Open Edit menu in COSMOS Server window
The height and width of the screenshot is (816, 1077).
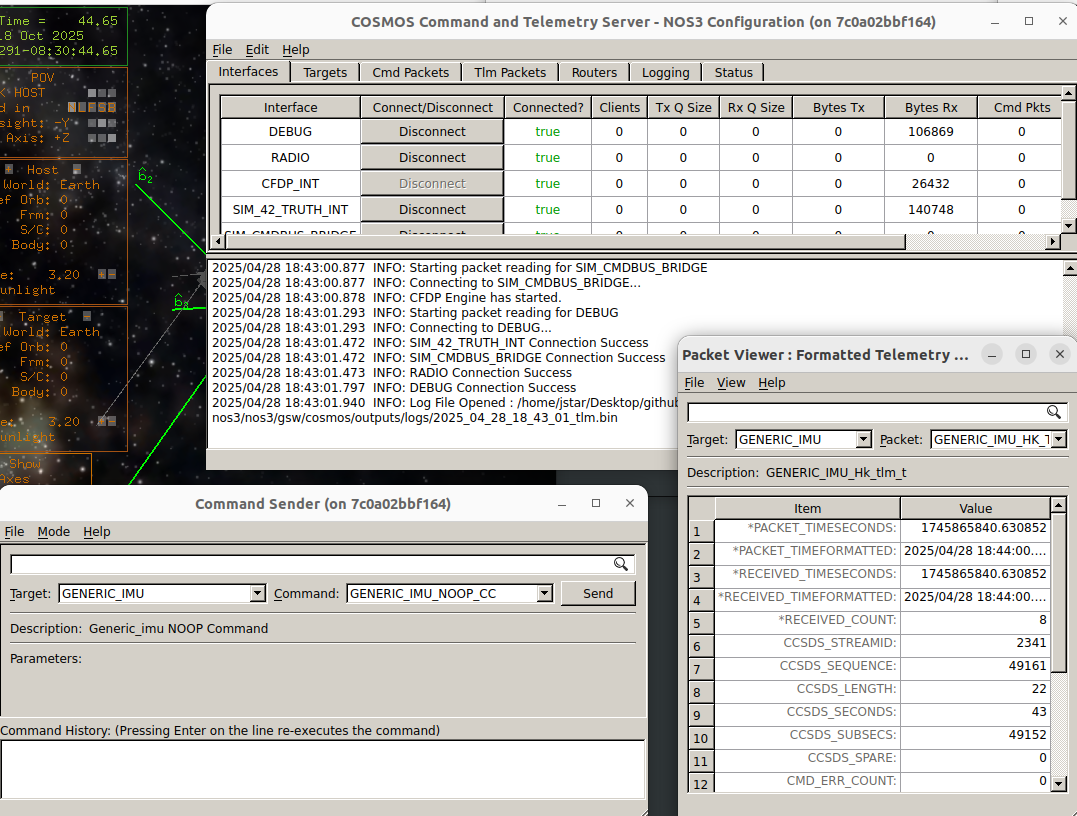257,49
